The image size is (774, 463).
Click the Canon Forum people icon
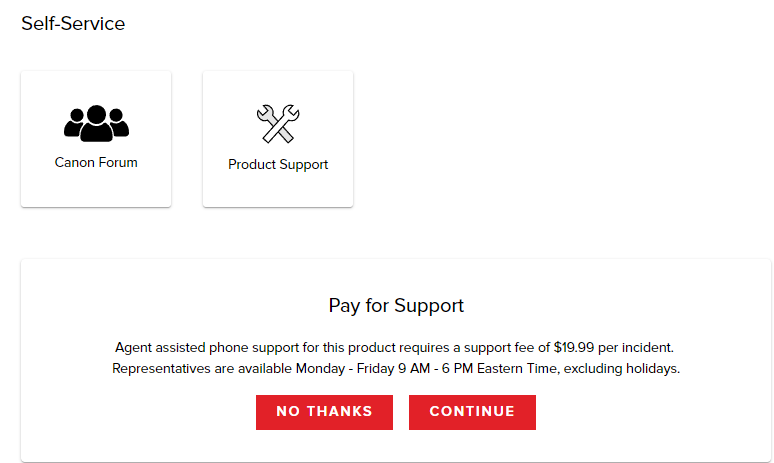(96, 123)
